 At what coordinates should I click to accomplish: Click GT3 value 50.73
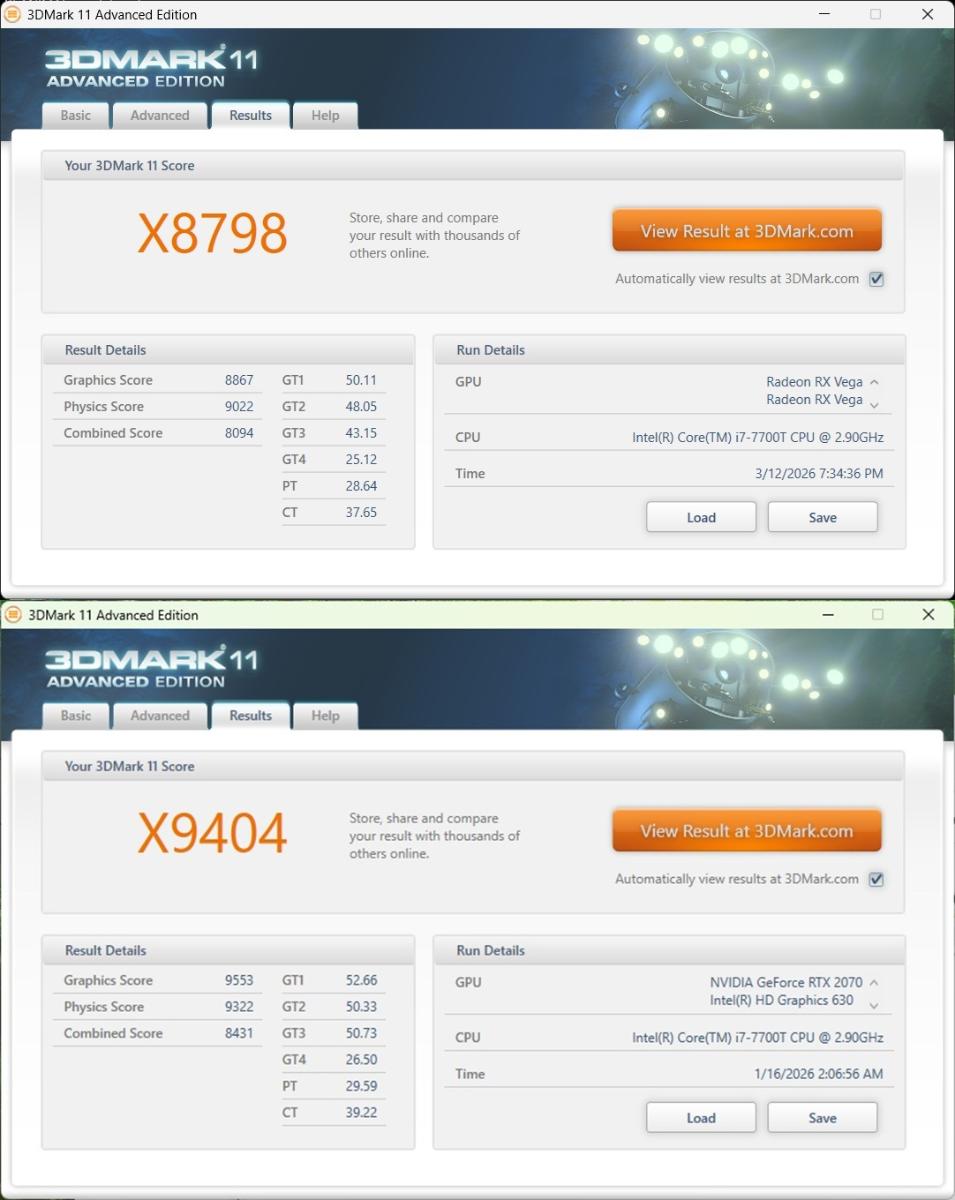click(x=361, y=1033)
